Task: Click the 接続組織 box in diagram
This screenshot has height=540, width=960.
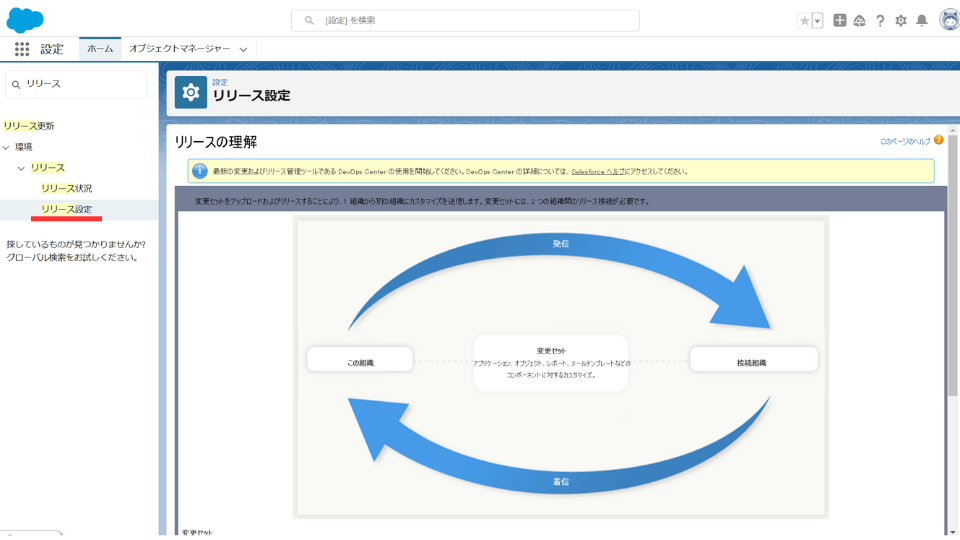Action: [753, 359]
